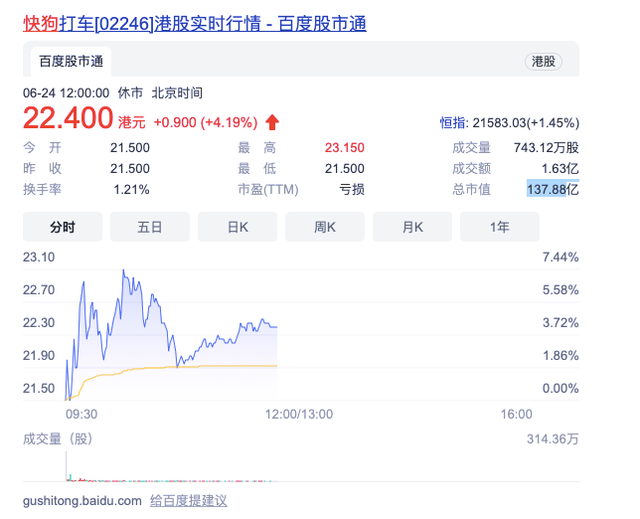Image resolution: width=640 pixels, height=519 pixels.
Task: Switch to the 分时 chart tab
Action: pyautogui.click(x=62, y=227)
